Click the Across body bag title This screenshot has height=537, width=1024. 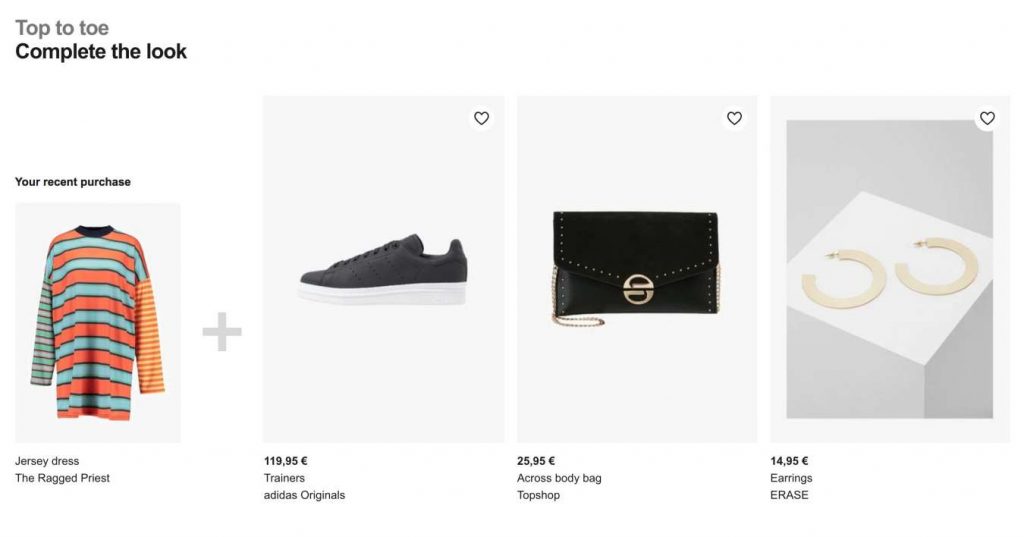click(559, 478)
